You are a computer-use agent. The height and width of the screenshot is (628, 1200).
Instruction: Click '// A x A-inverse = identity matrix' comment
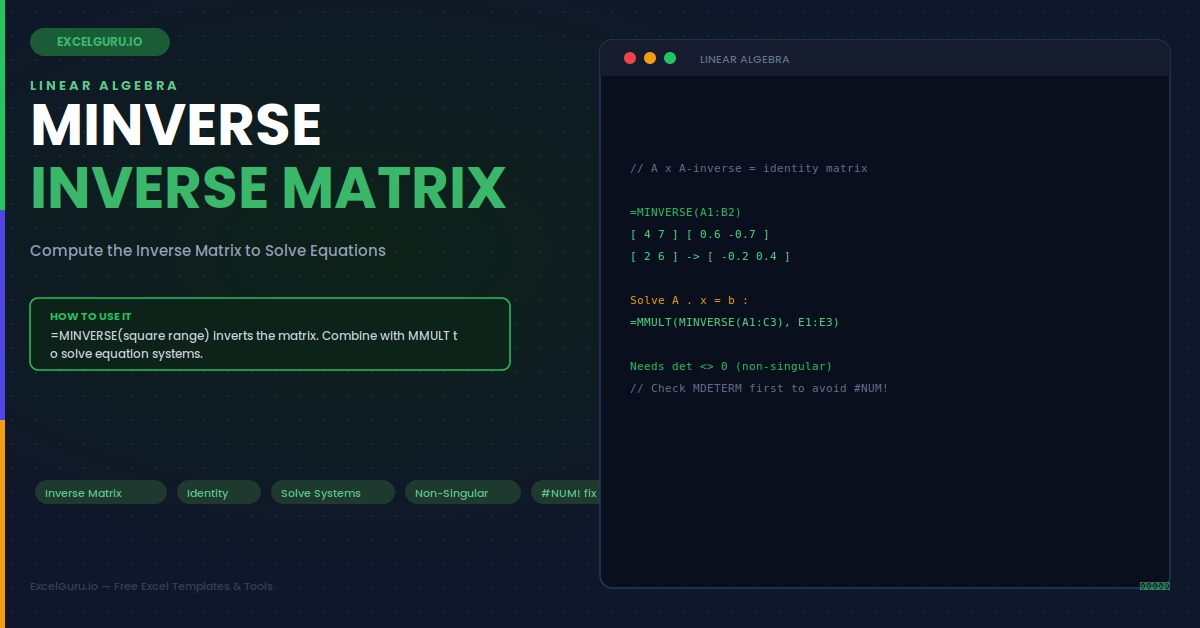pos(749,168)
